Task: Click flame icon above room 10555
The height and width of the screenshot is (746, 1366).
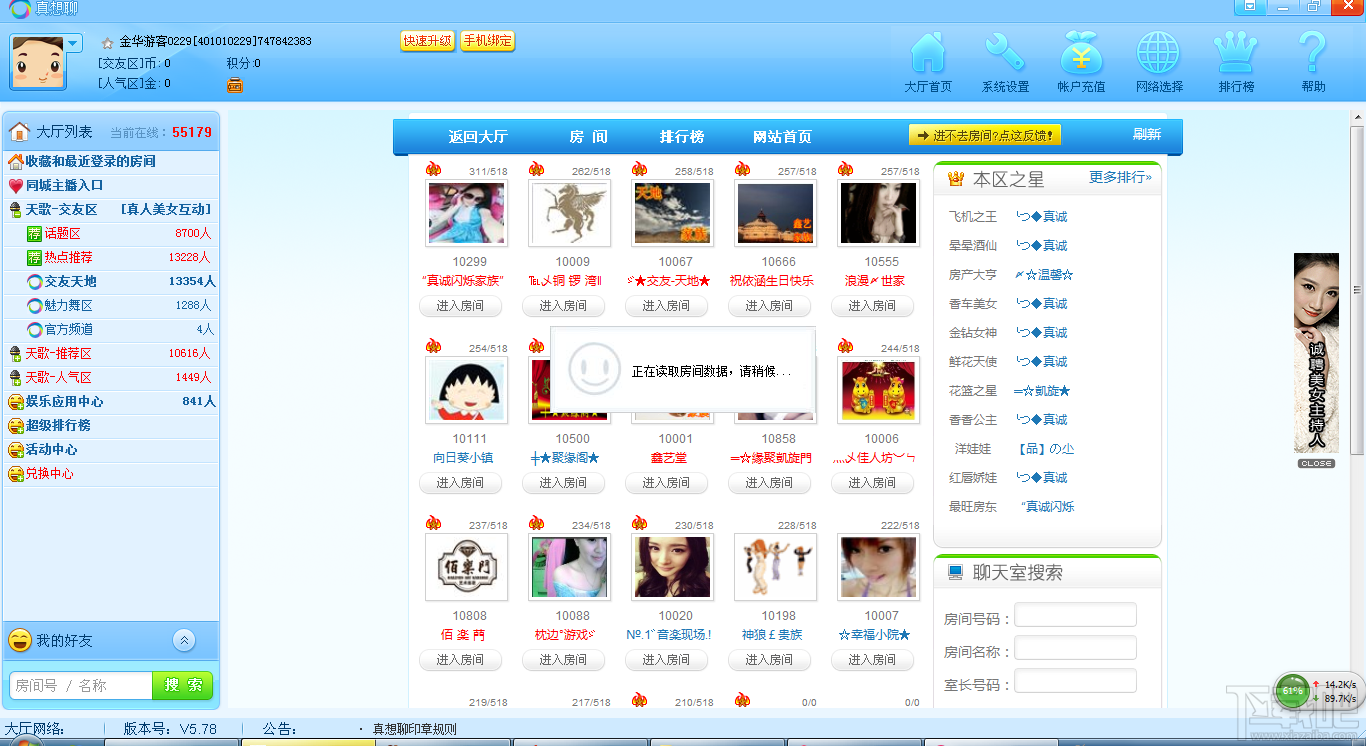Action: tap(845, 169)
